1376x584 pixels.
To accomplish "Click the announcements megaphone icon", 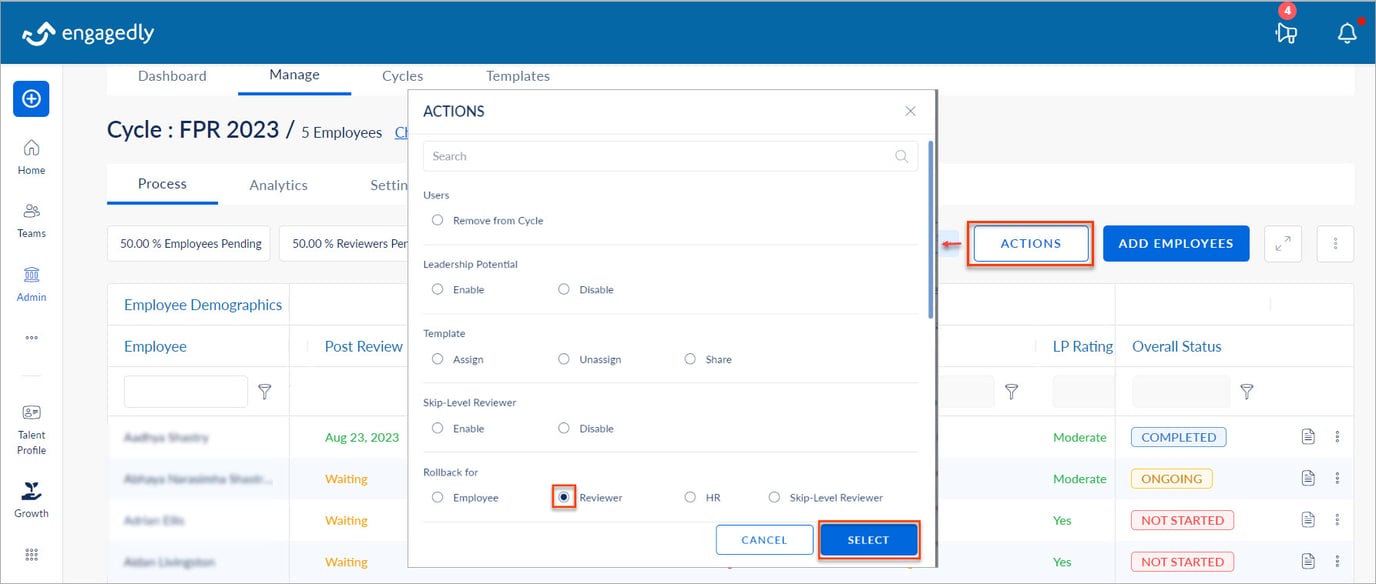I will click(x=1286, y=33).
